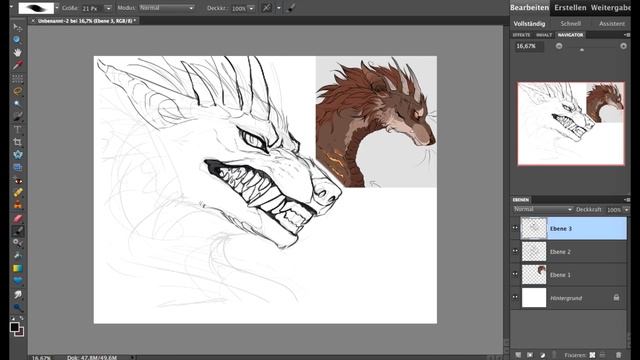
Task: Select the Cookie Cutter star tool
Action: pos(17,154)
